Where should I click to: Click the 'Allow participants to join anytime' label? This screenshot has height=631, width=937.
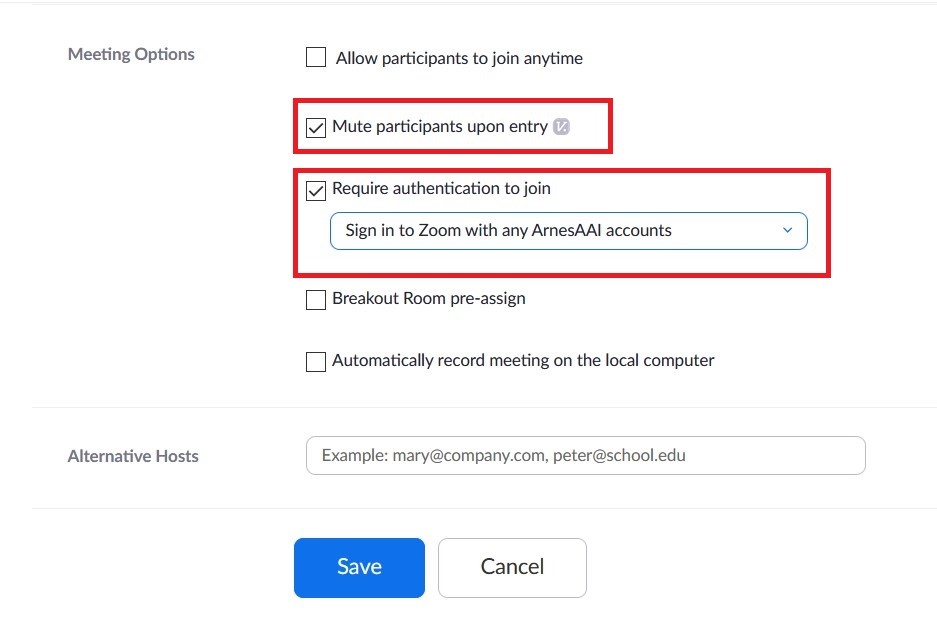(x=459, y=59)
